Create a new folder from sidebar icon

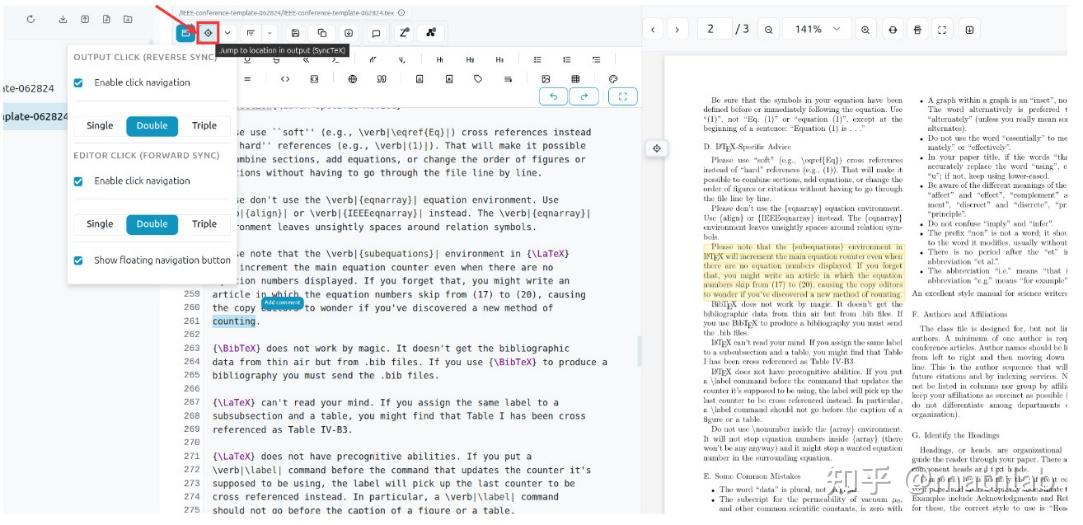[x=128, y=19]
